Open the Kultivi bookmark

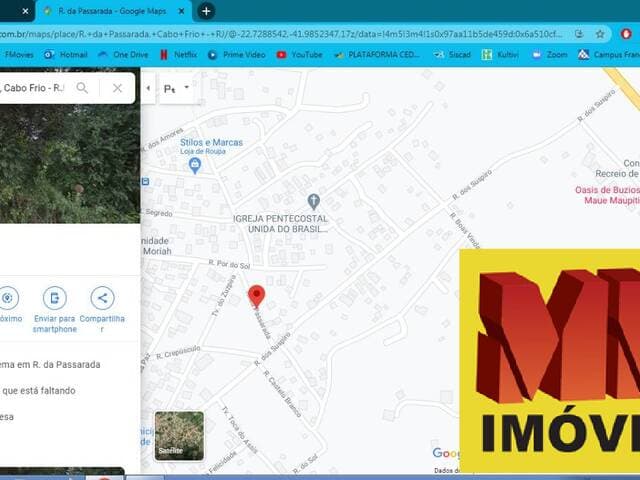click(500, 55)
